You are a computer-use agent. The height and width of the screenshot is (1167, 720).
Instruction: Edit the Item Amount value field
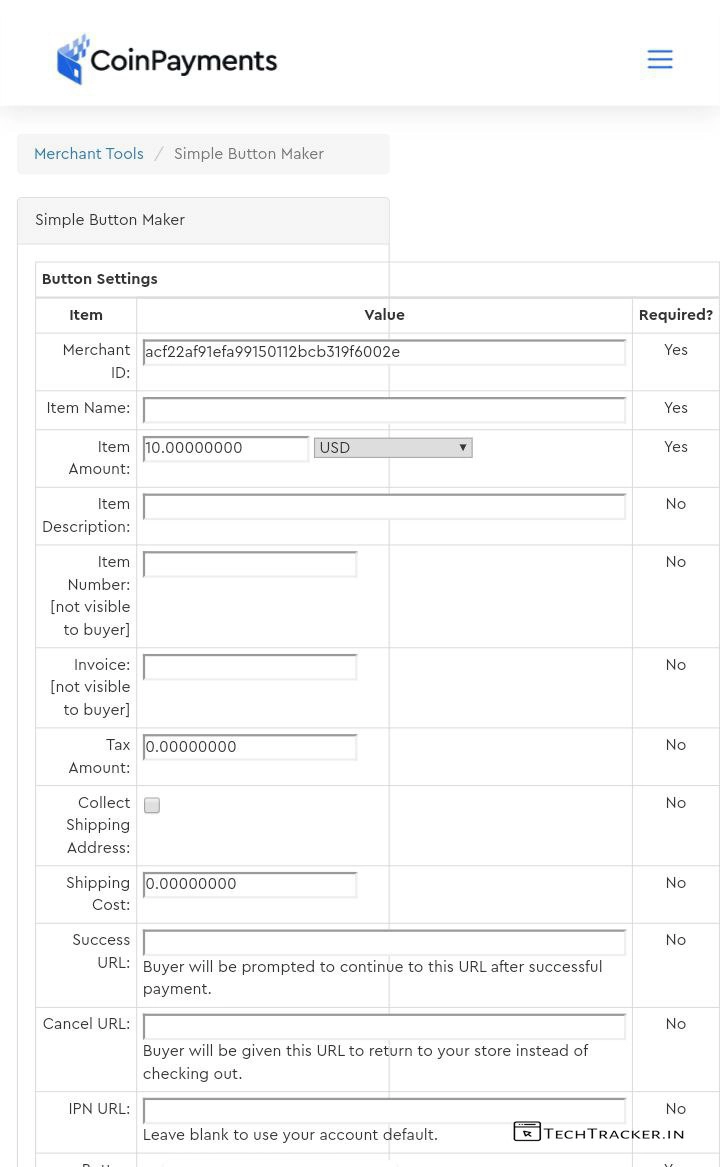pyautogui.click(x=226, y=448)
